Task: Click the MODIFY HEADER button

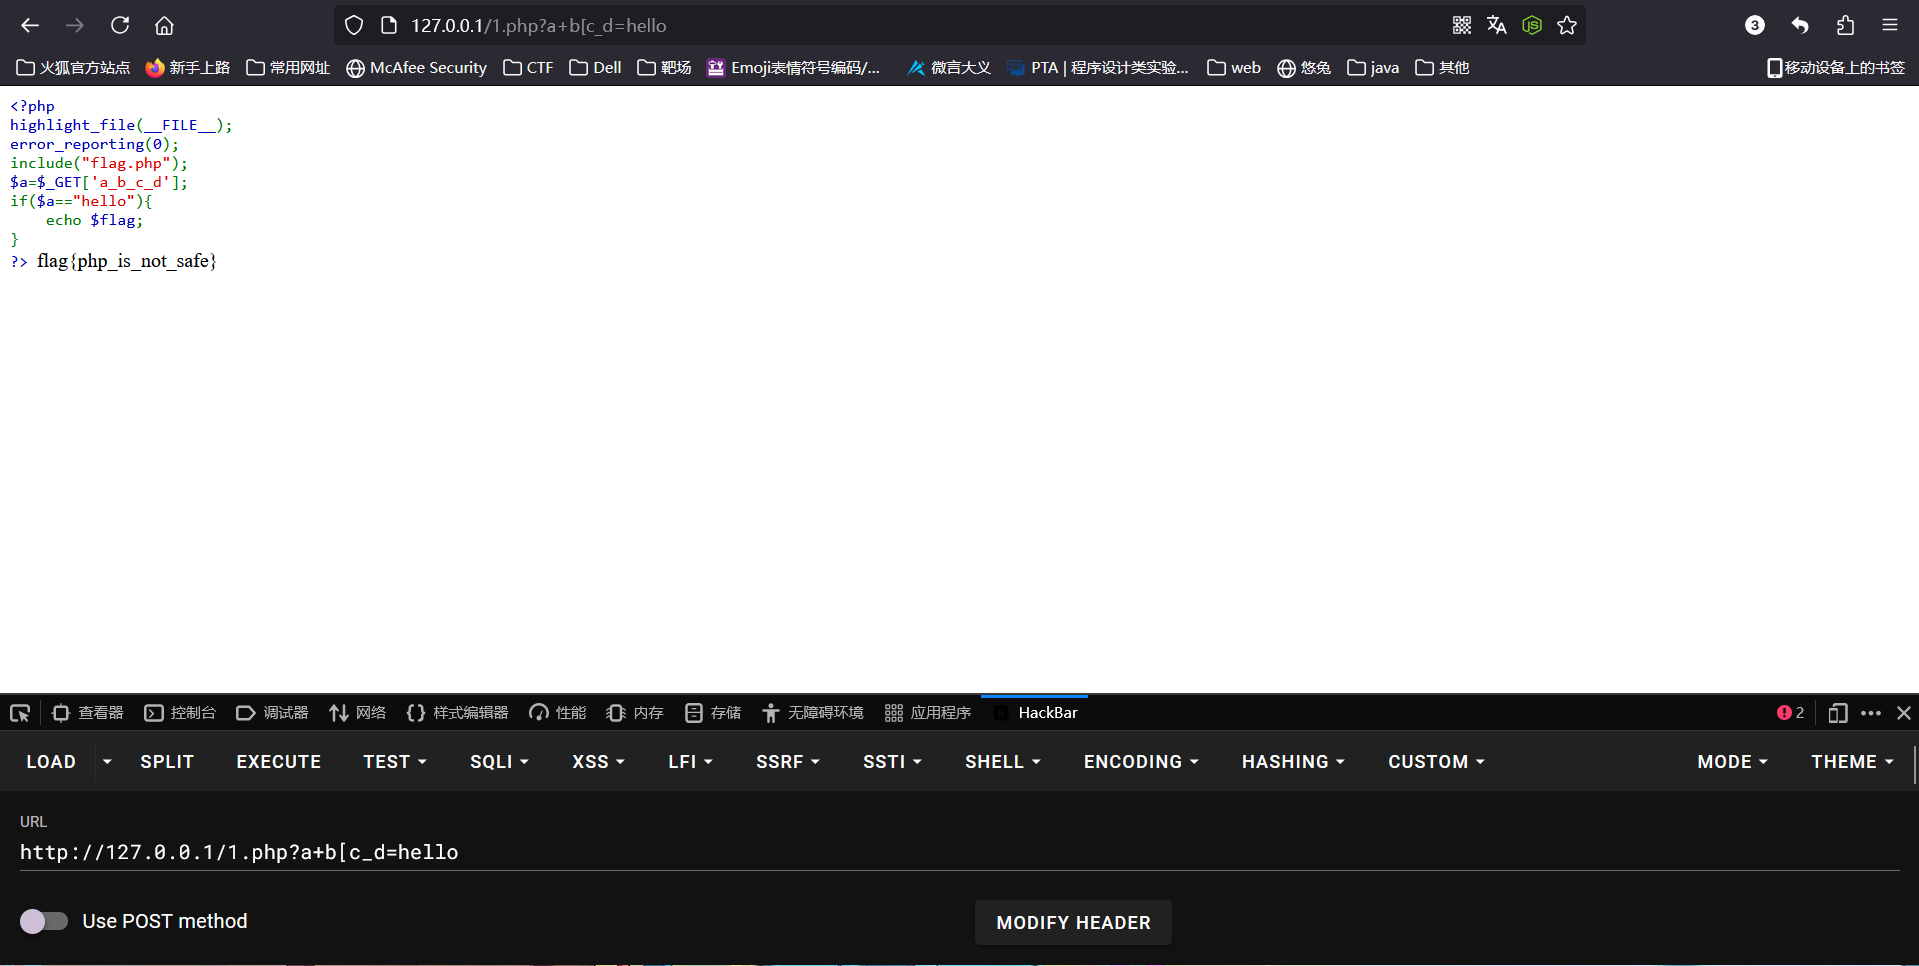Action: point(1073,923)
